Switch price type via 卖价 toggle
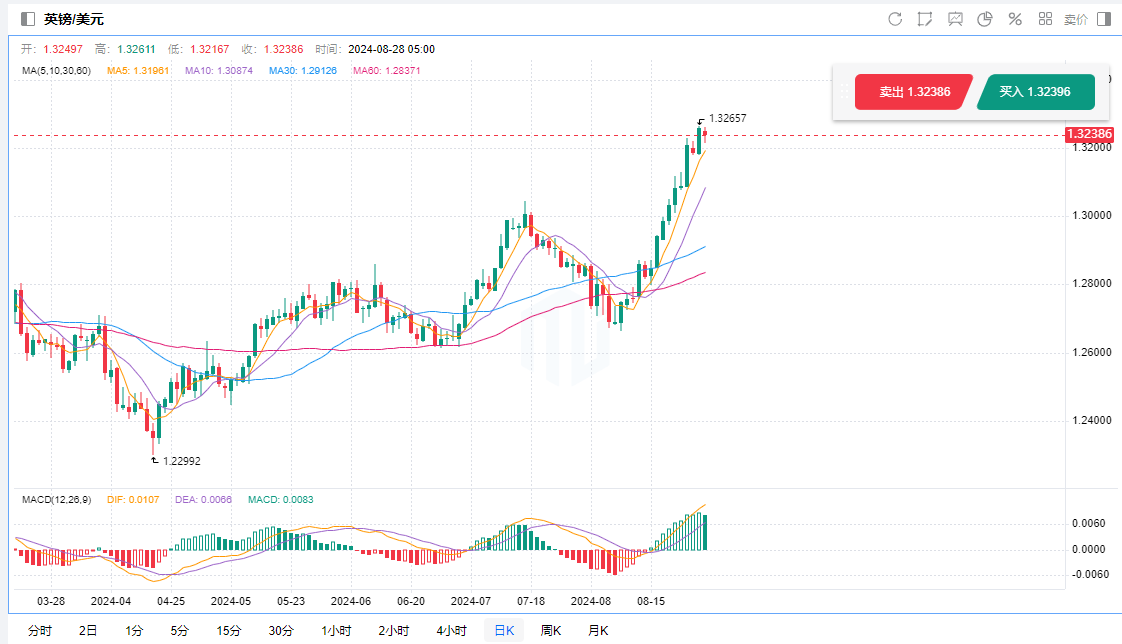Image resolution: width=1122 pixels, height=644 pixels. 1075,19
